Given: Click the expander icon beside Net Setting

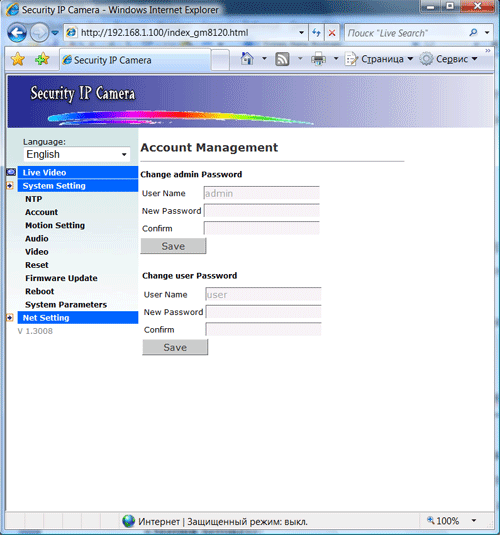Looking at the screenshot, I should click(10, 318).
